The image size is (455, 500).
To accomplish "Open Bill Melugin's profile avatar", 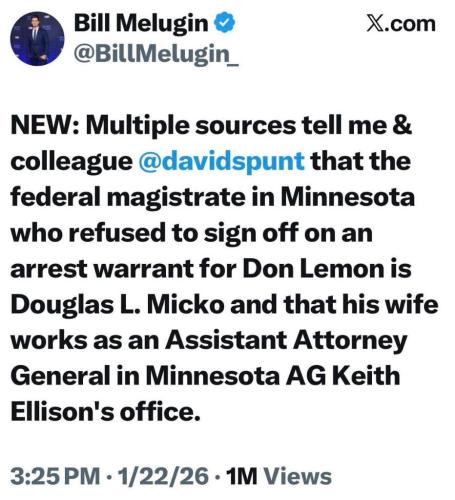I will tap(37, 39).
